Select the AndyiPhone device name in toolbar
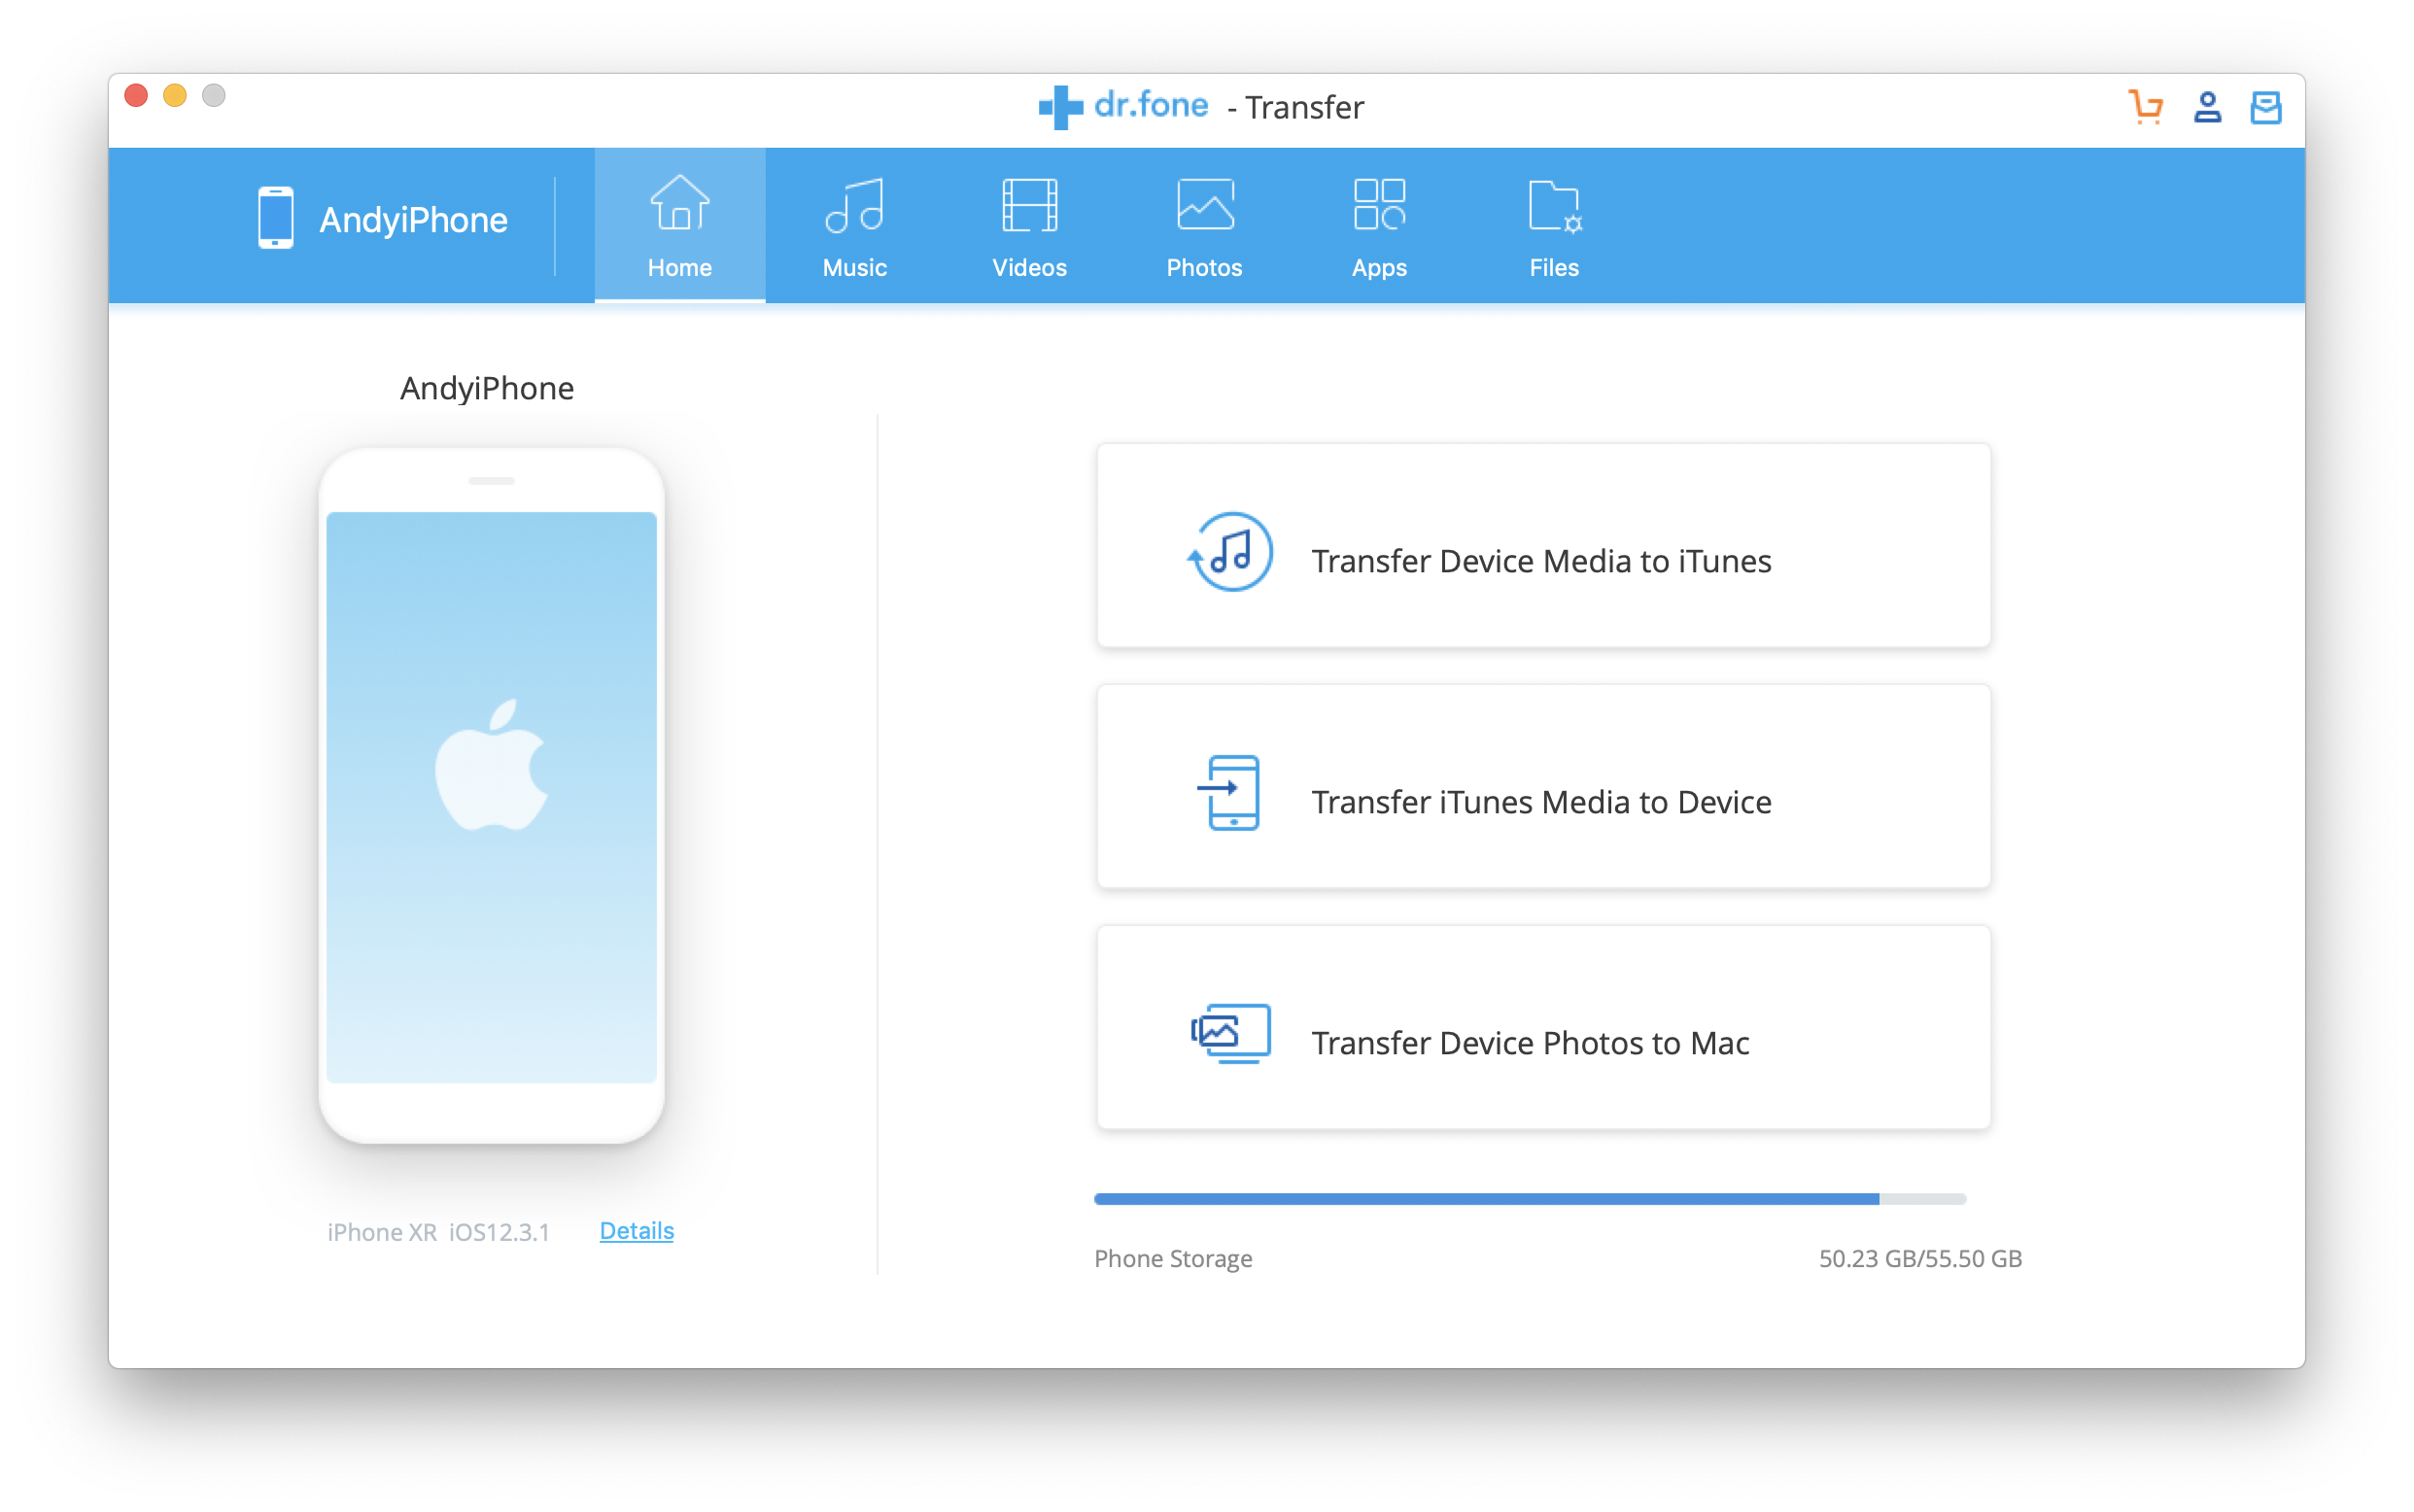 [413, 219]
